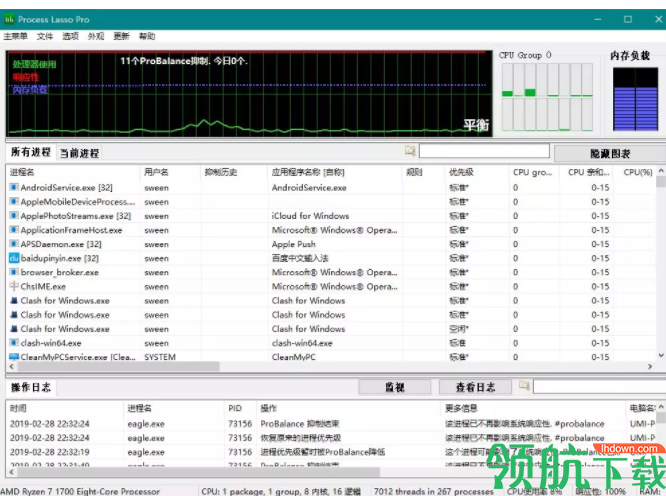
Task: Click the CleanMyPCService.exe monitor icon
Action: click(14, 357)
